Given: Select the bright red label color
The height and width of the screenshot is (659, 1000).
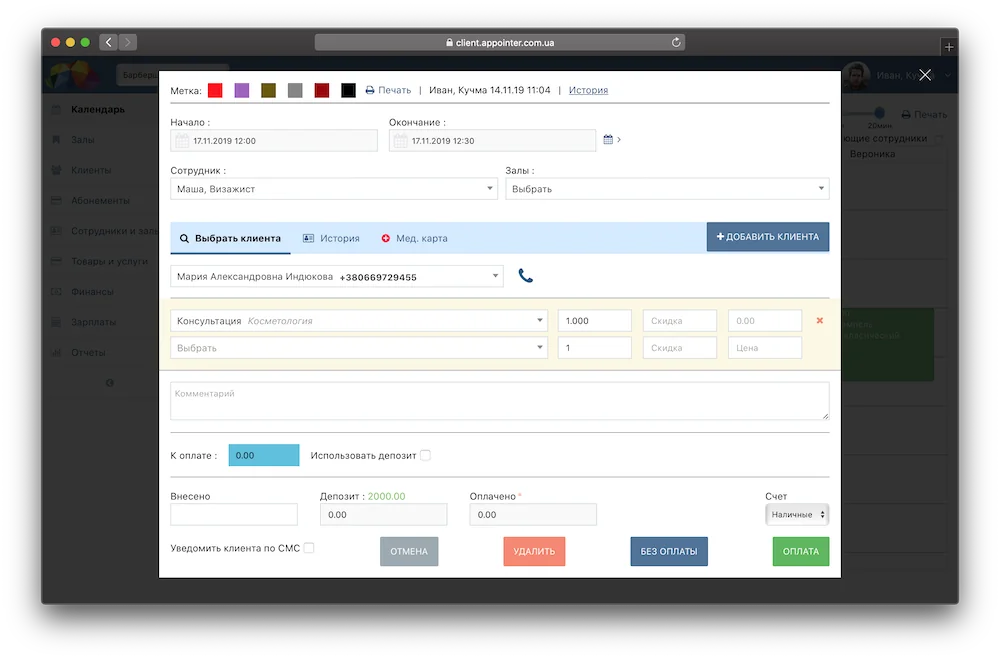Looking at the screenshot, I should click(216, 90).
